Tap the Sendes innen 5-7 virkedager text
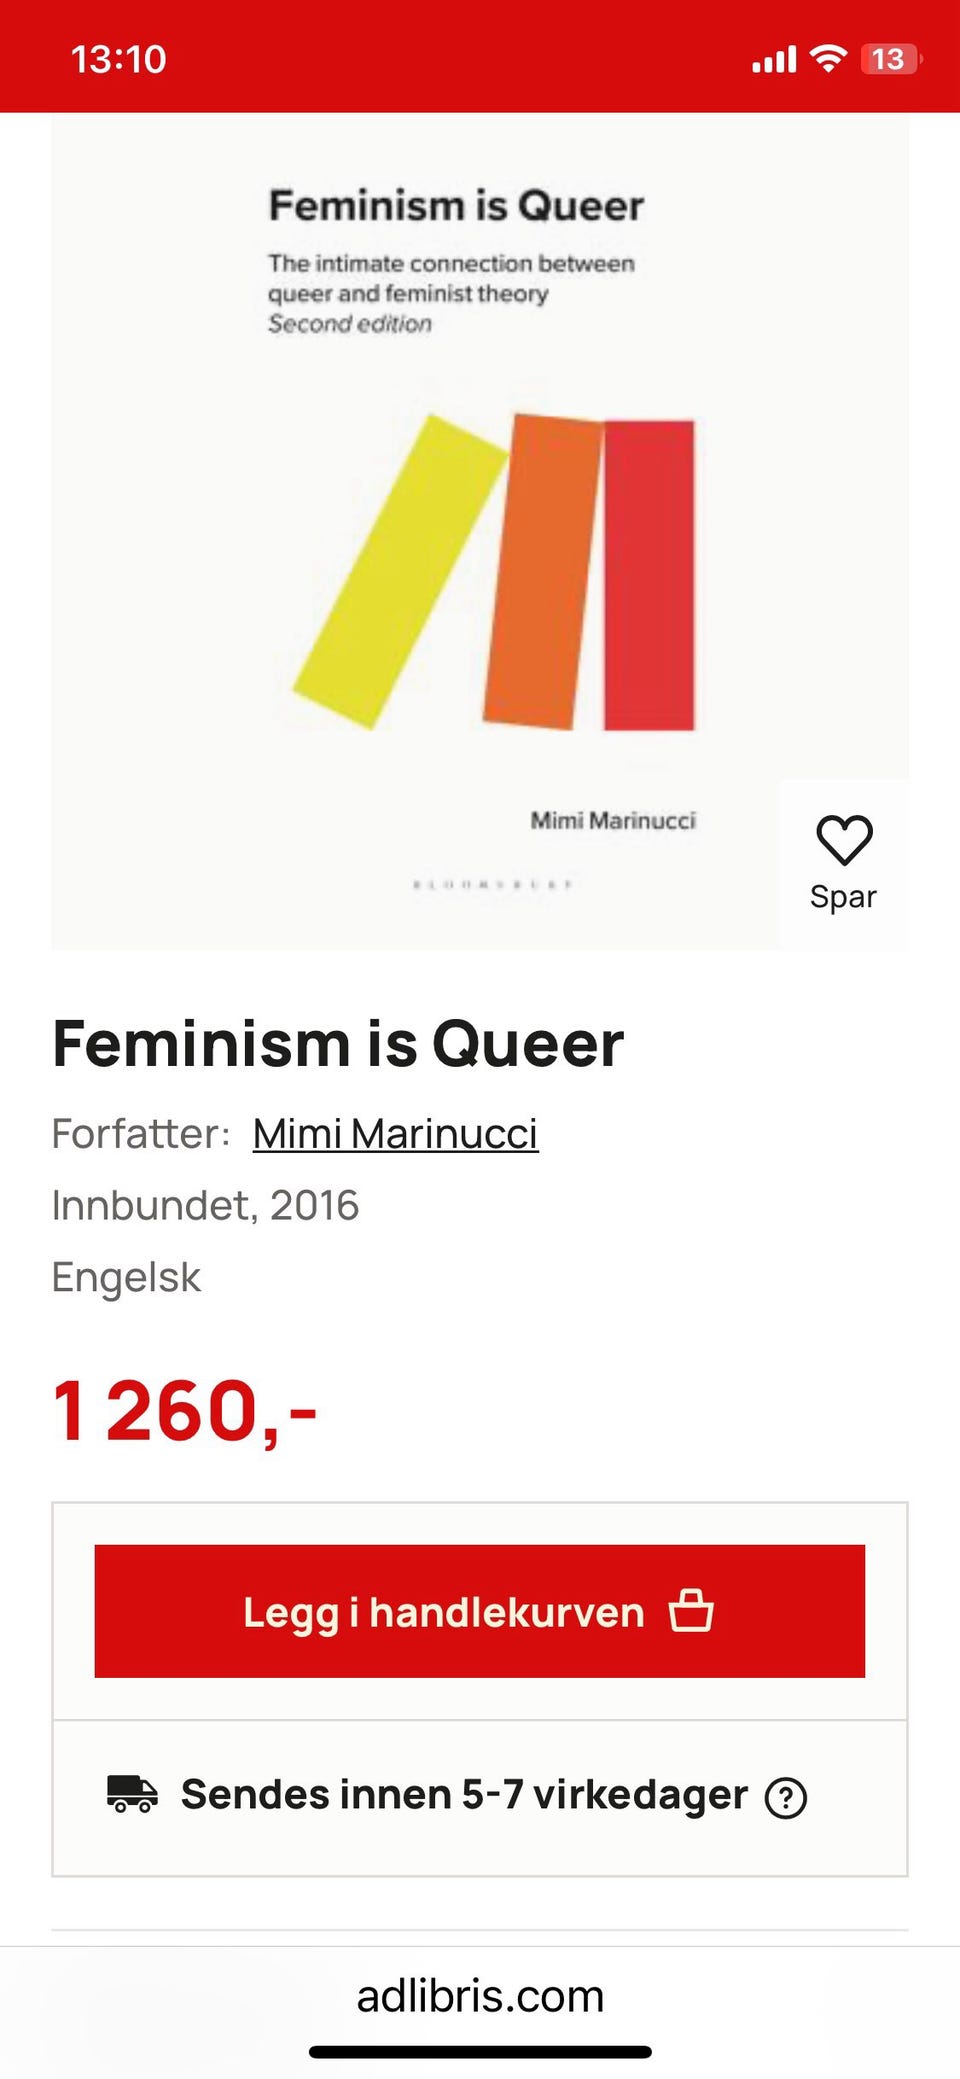 464,1794
